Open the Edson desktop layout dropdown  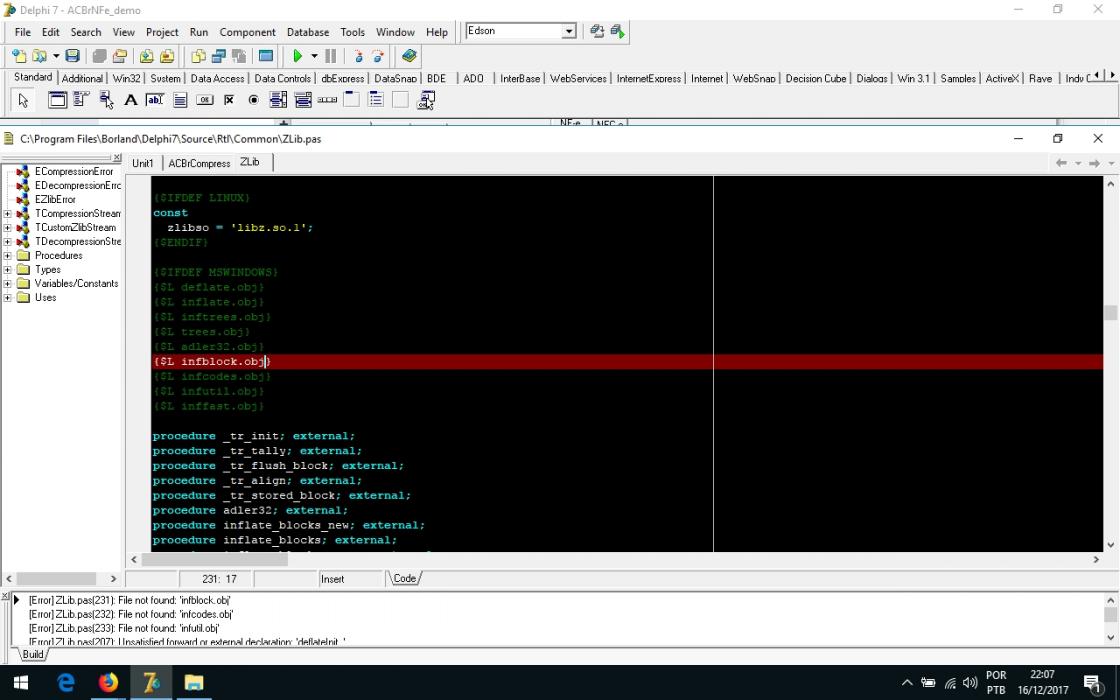(x=569, y=31)
